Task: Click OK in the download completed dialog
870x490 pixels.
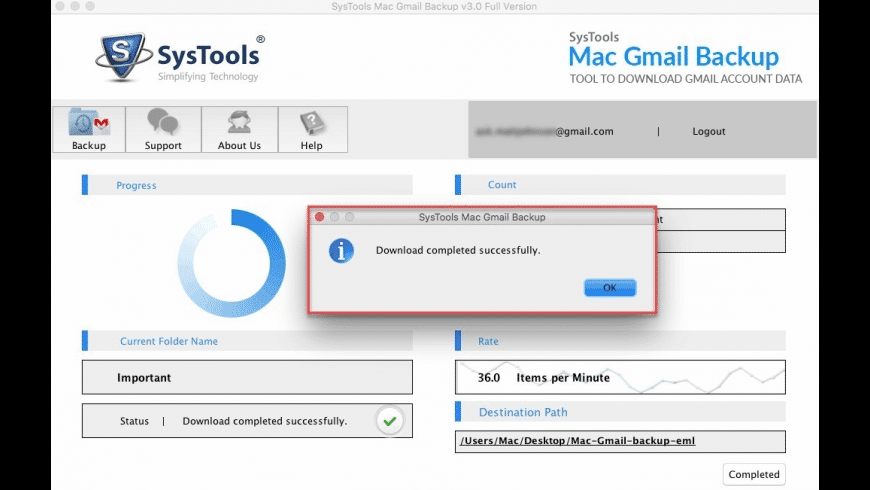Action: [610, 287]
